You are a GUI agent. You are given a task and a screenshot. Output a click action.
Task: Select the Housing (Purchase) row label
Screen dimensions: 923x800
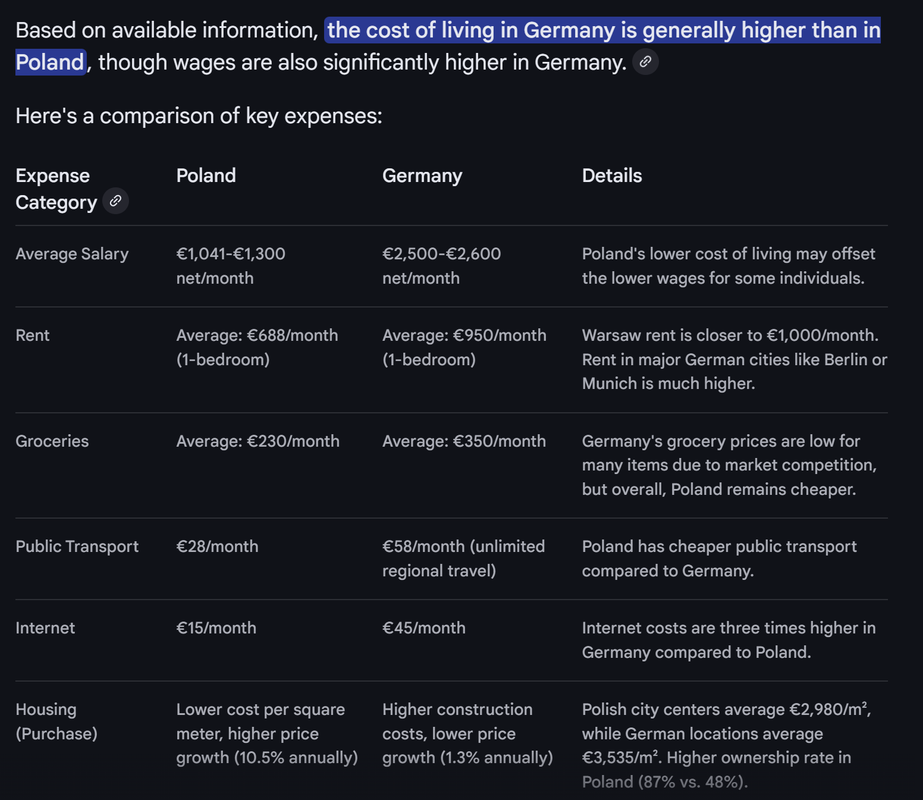pyautogui.click(x=56, y=721)
